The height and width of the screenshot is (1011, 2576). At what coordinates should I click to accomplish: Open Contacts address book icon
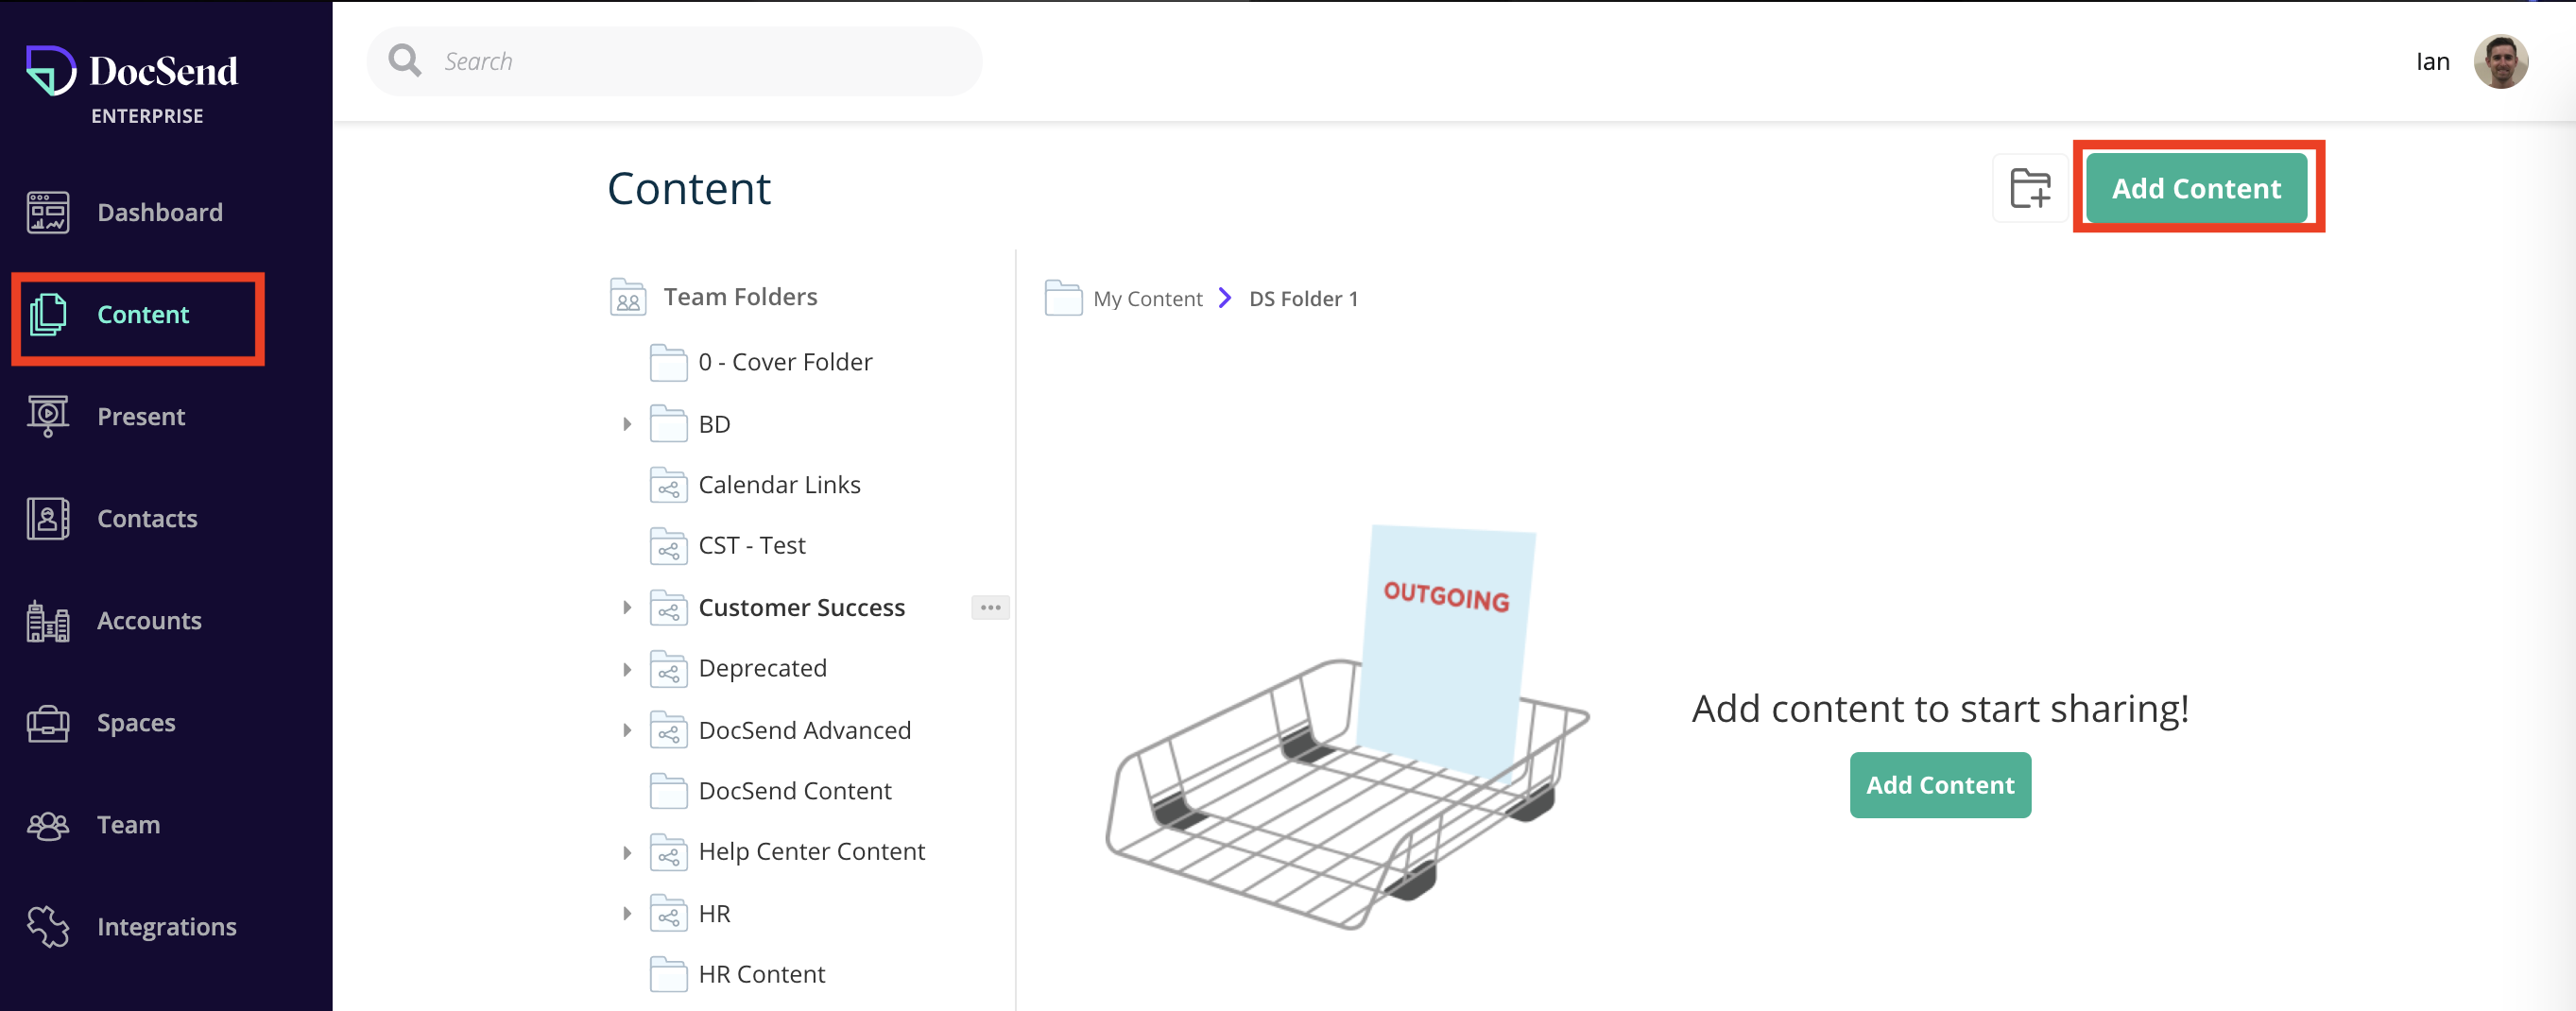[x=47, y=518]
